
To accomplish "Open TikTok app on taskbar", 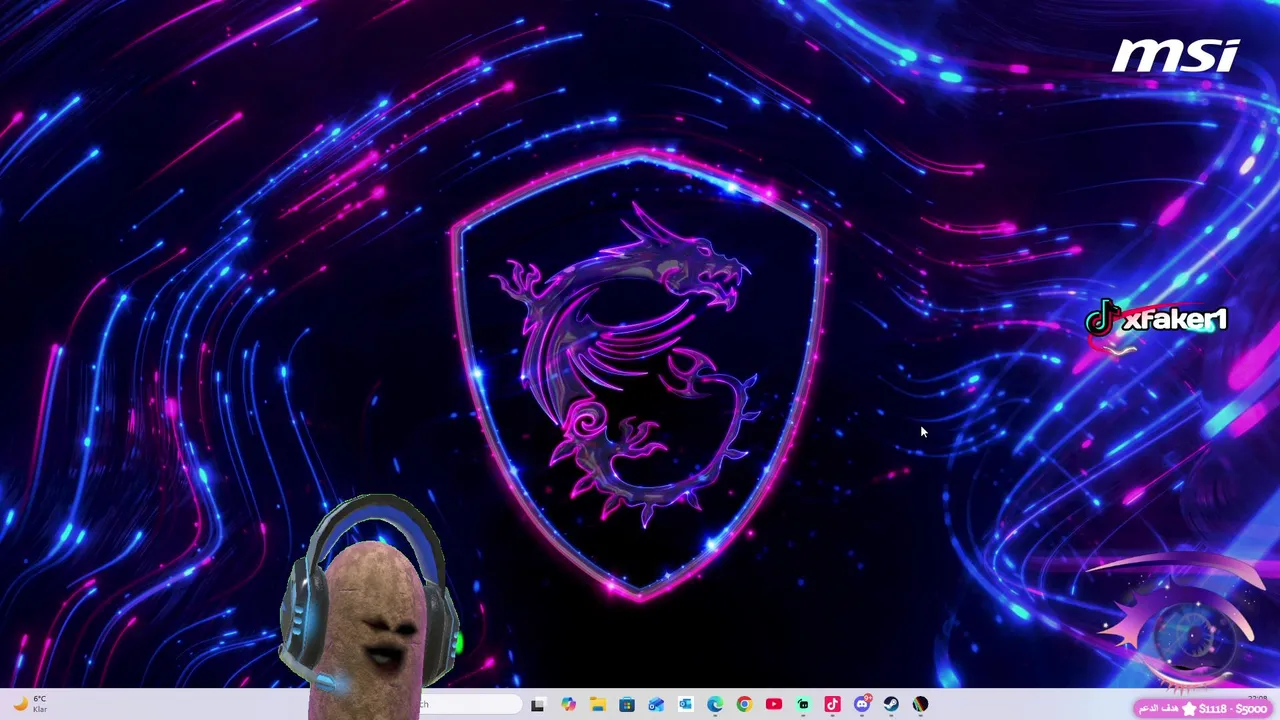I will pos(832,704).
